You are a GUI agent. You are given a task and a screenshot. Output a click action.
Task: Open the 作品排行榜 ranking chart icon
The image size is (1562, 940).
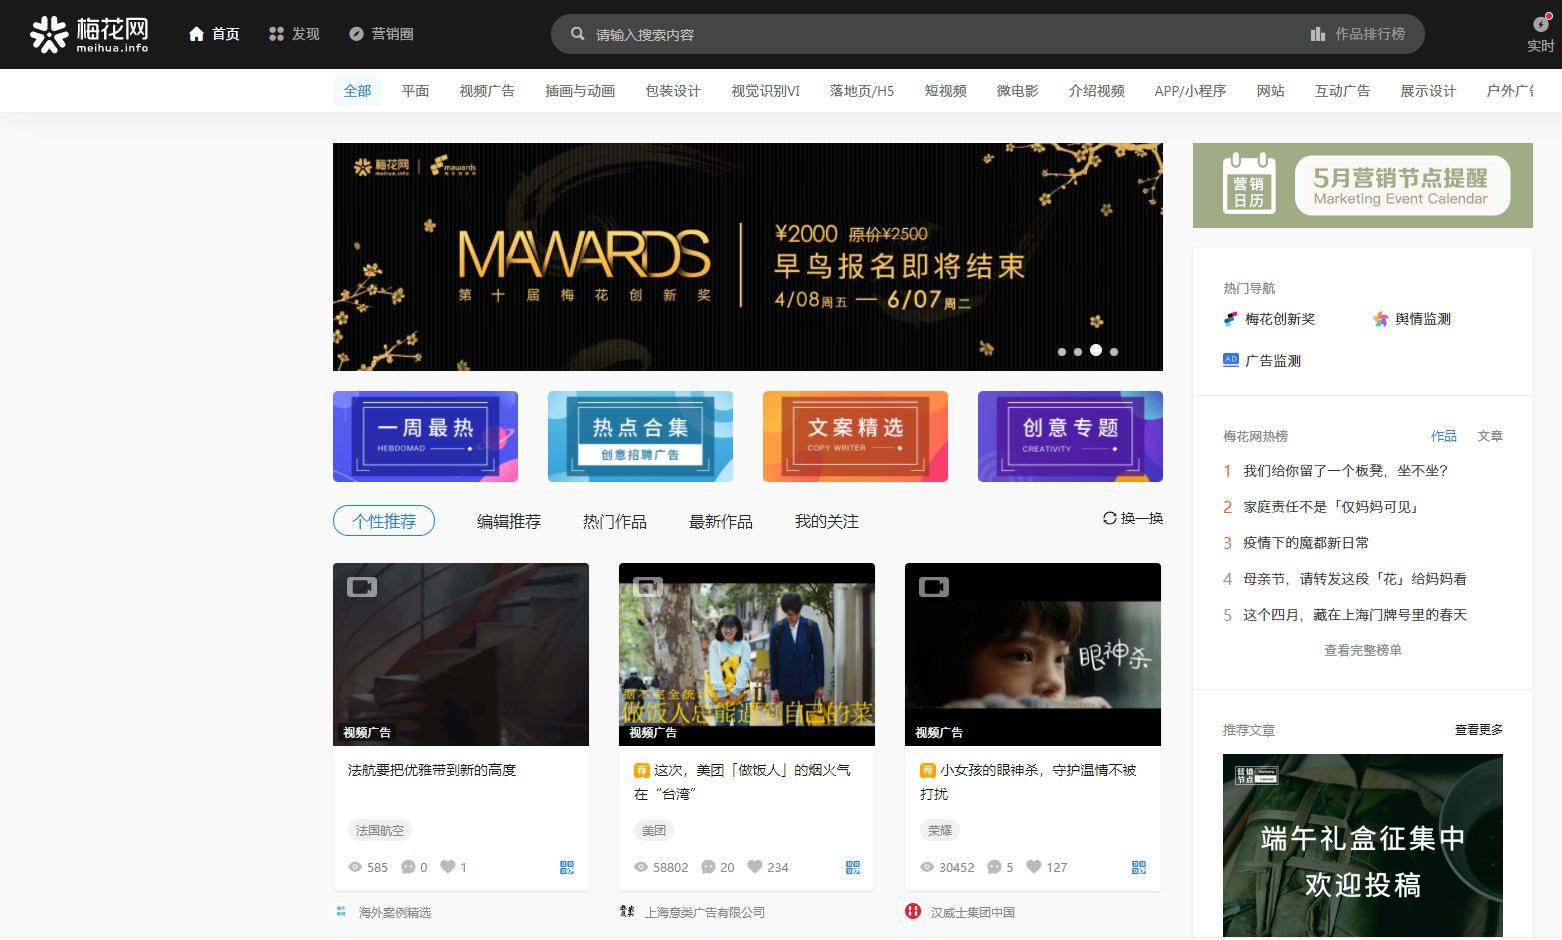pos(1318,34)
